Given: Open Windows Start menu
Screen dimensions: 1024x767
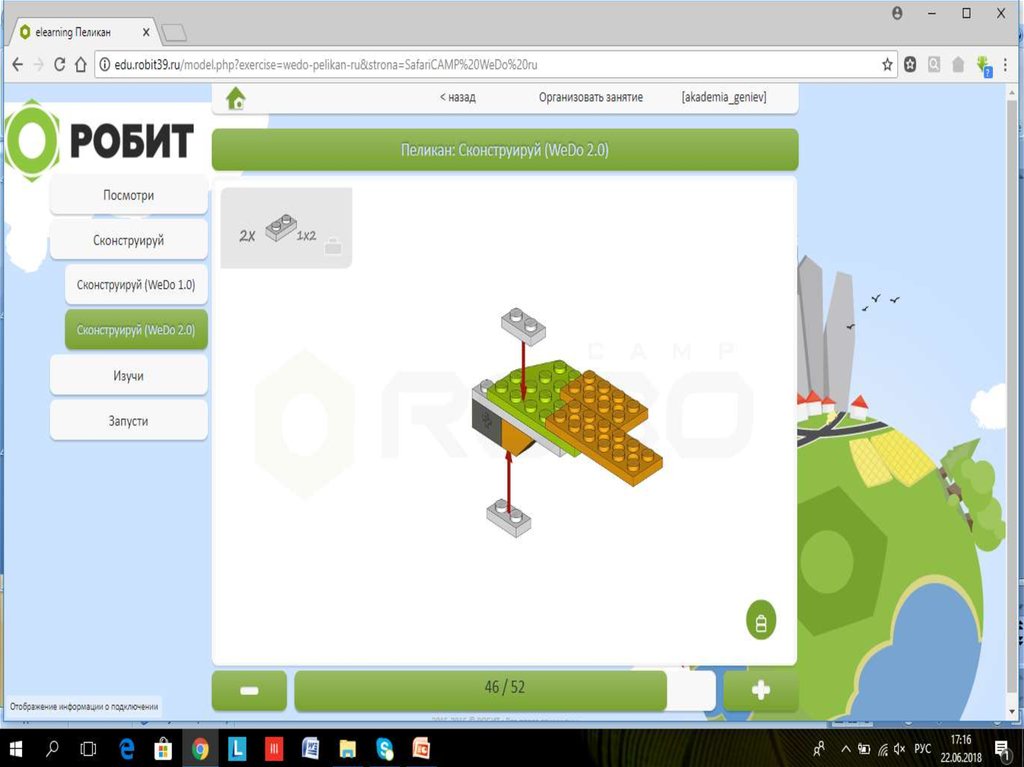Looking at the screenshot, I should click(15, 749).
